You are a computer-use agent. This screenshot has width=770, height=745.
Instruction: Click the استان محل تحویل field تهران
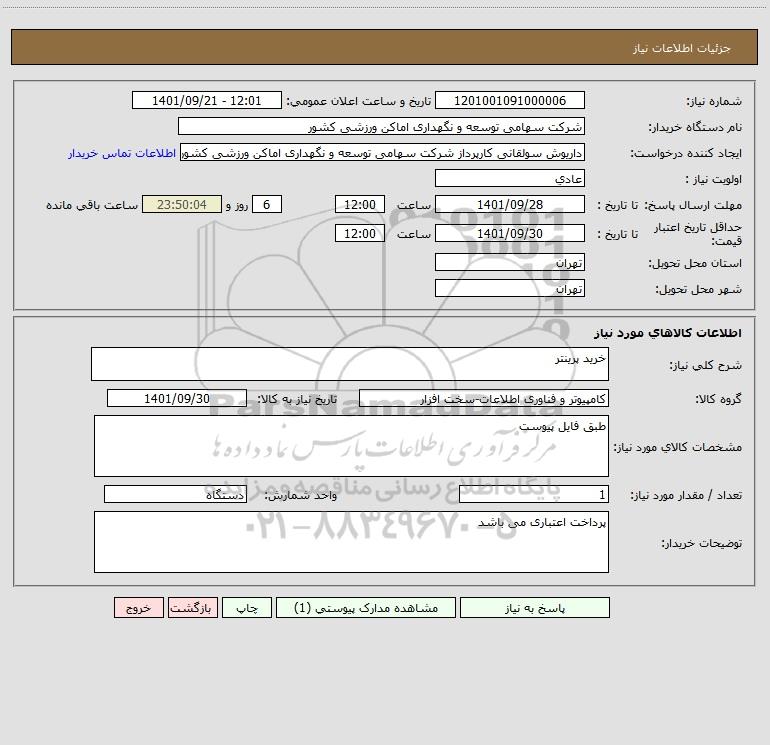tap(510, 262)
